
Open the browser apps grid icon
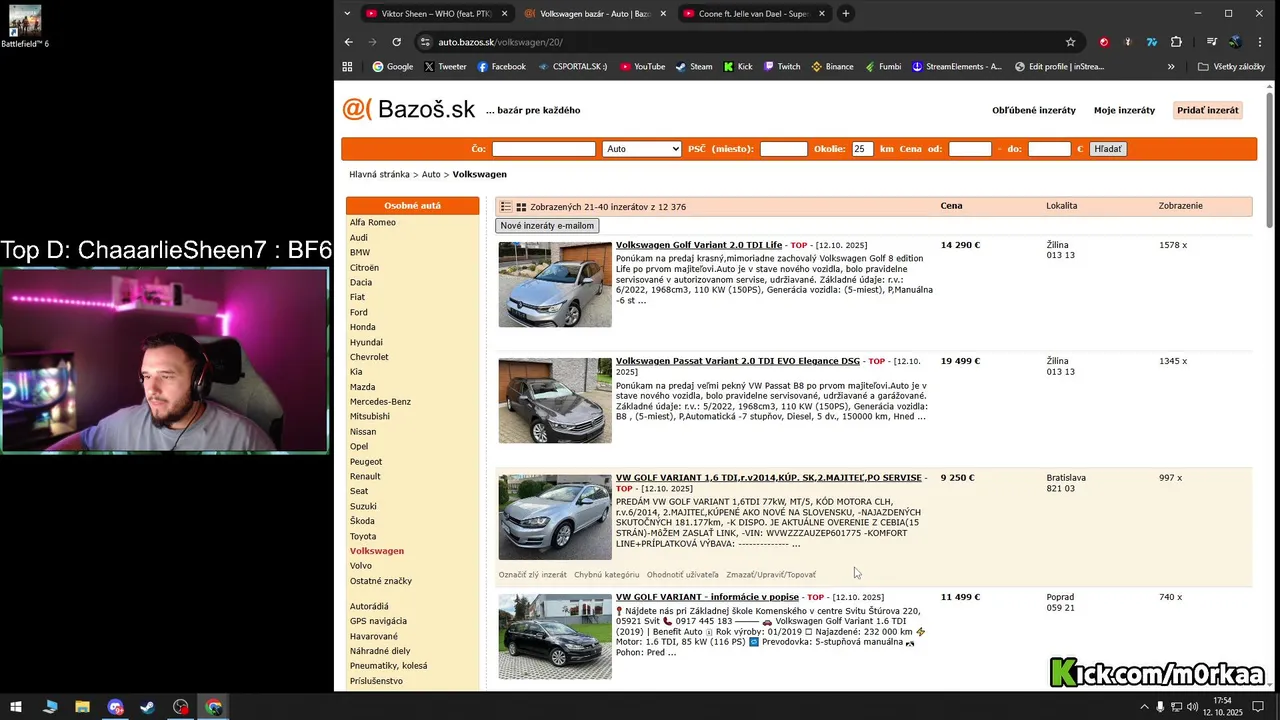347,67
